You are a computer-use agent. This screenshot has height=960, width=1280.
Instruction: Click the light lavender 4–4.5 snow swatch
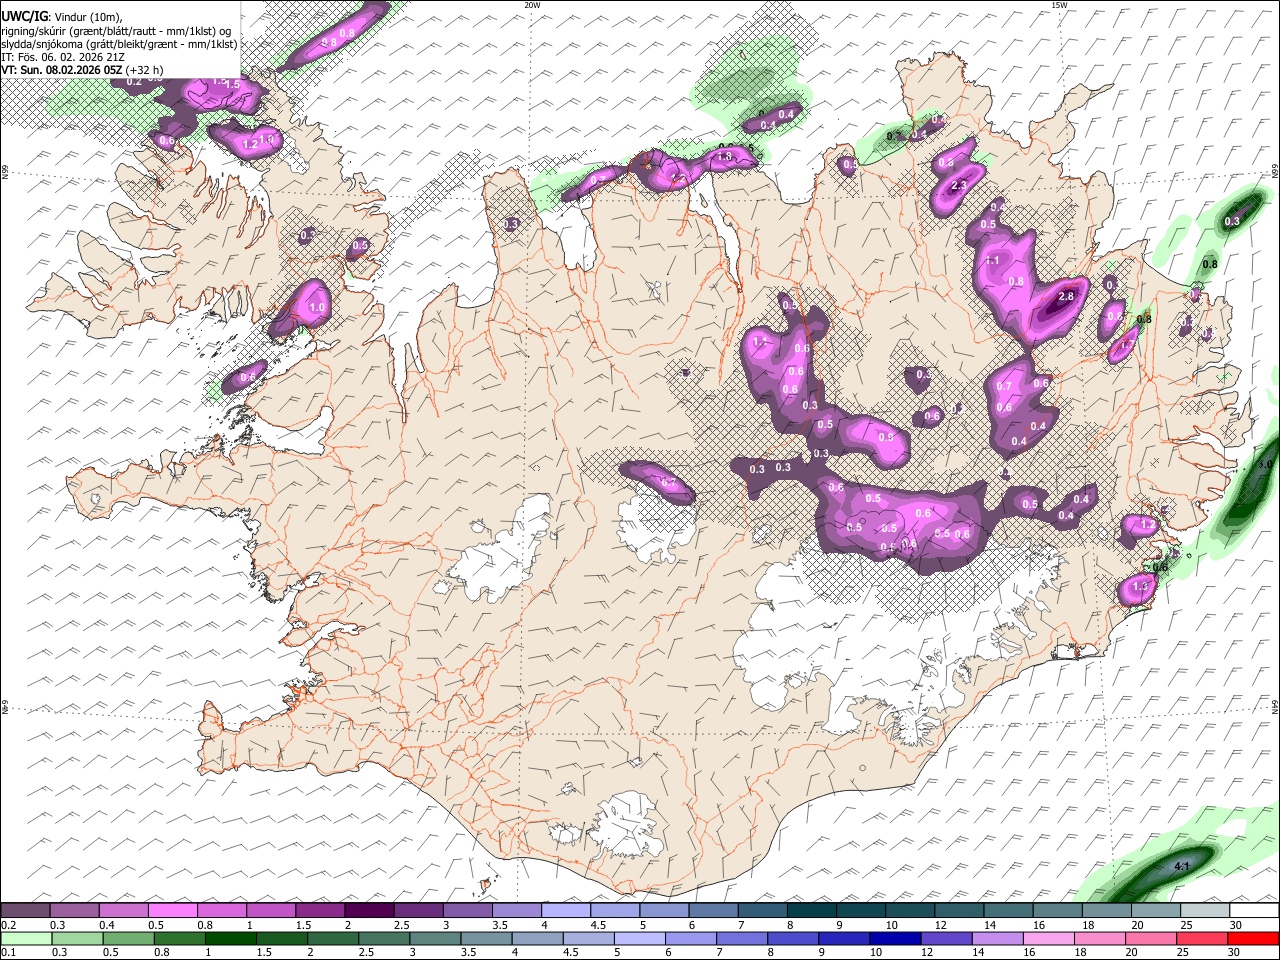(x=564, y=911)
